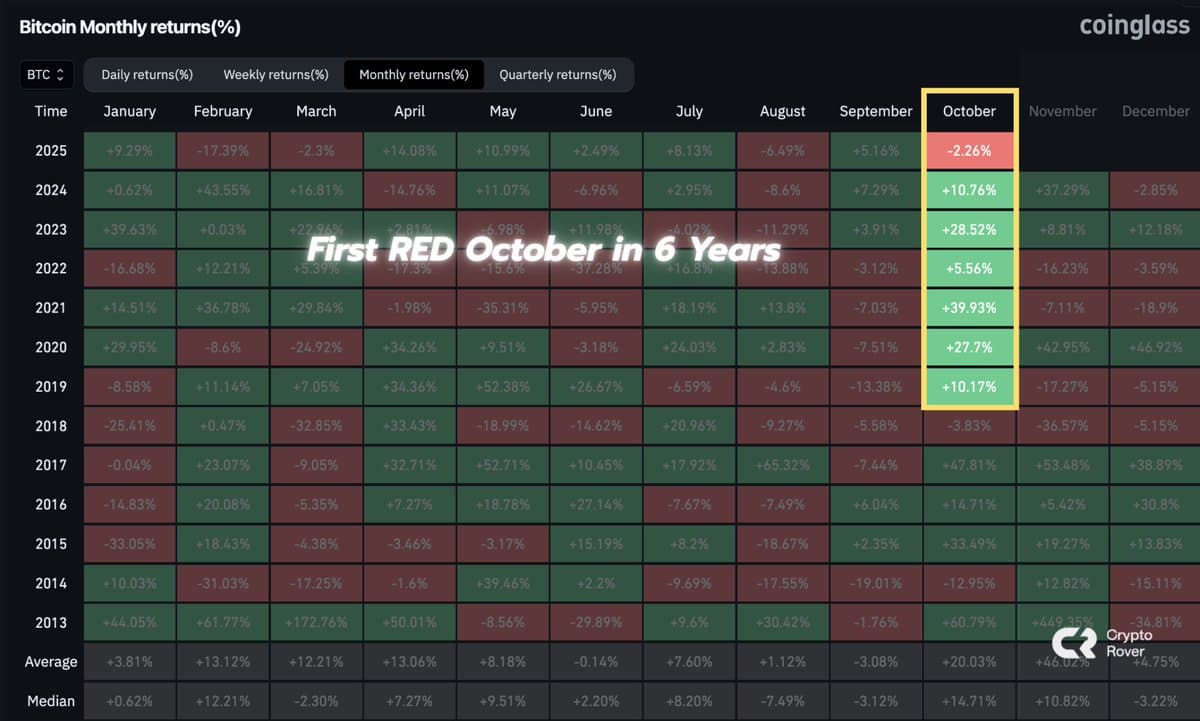Open the Quarterly returns(%) view

point(558,74)
